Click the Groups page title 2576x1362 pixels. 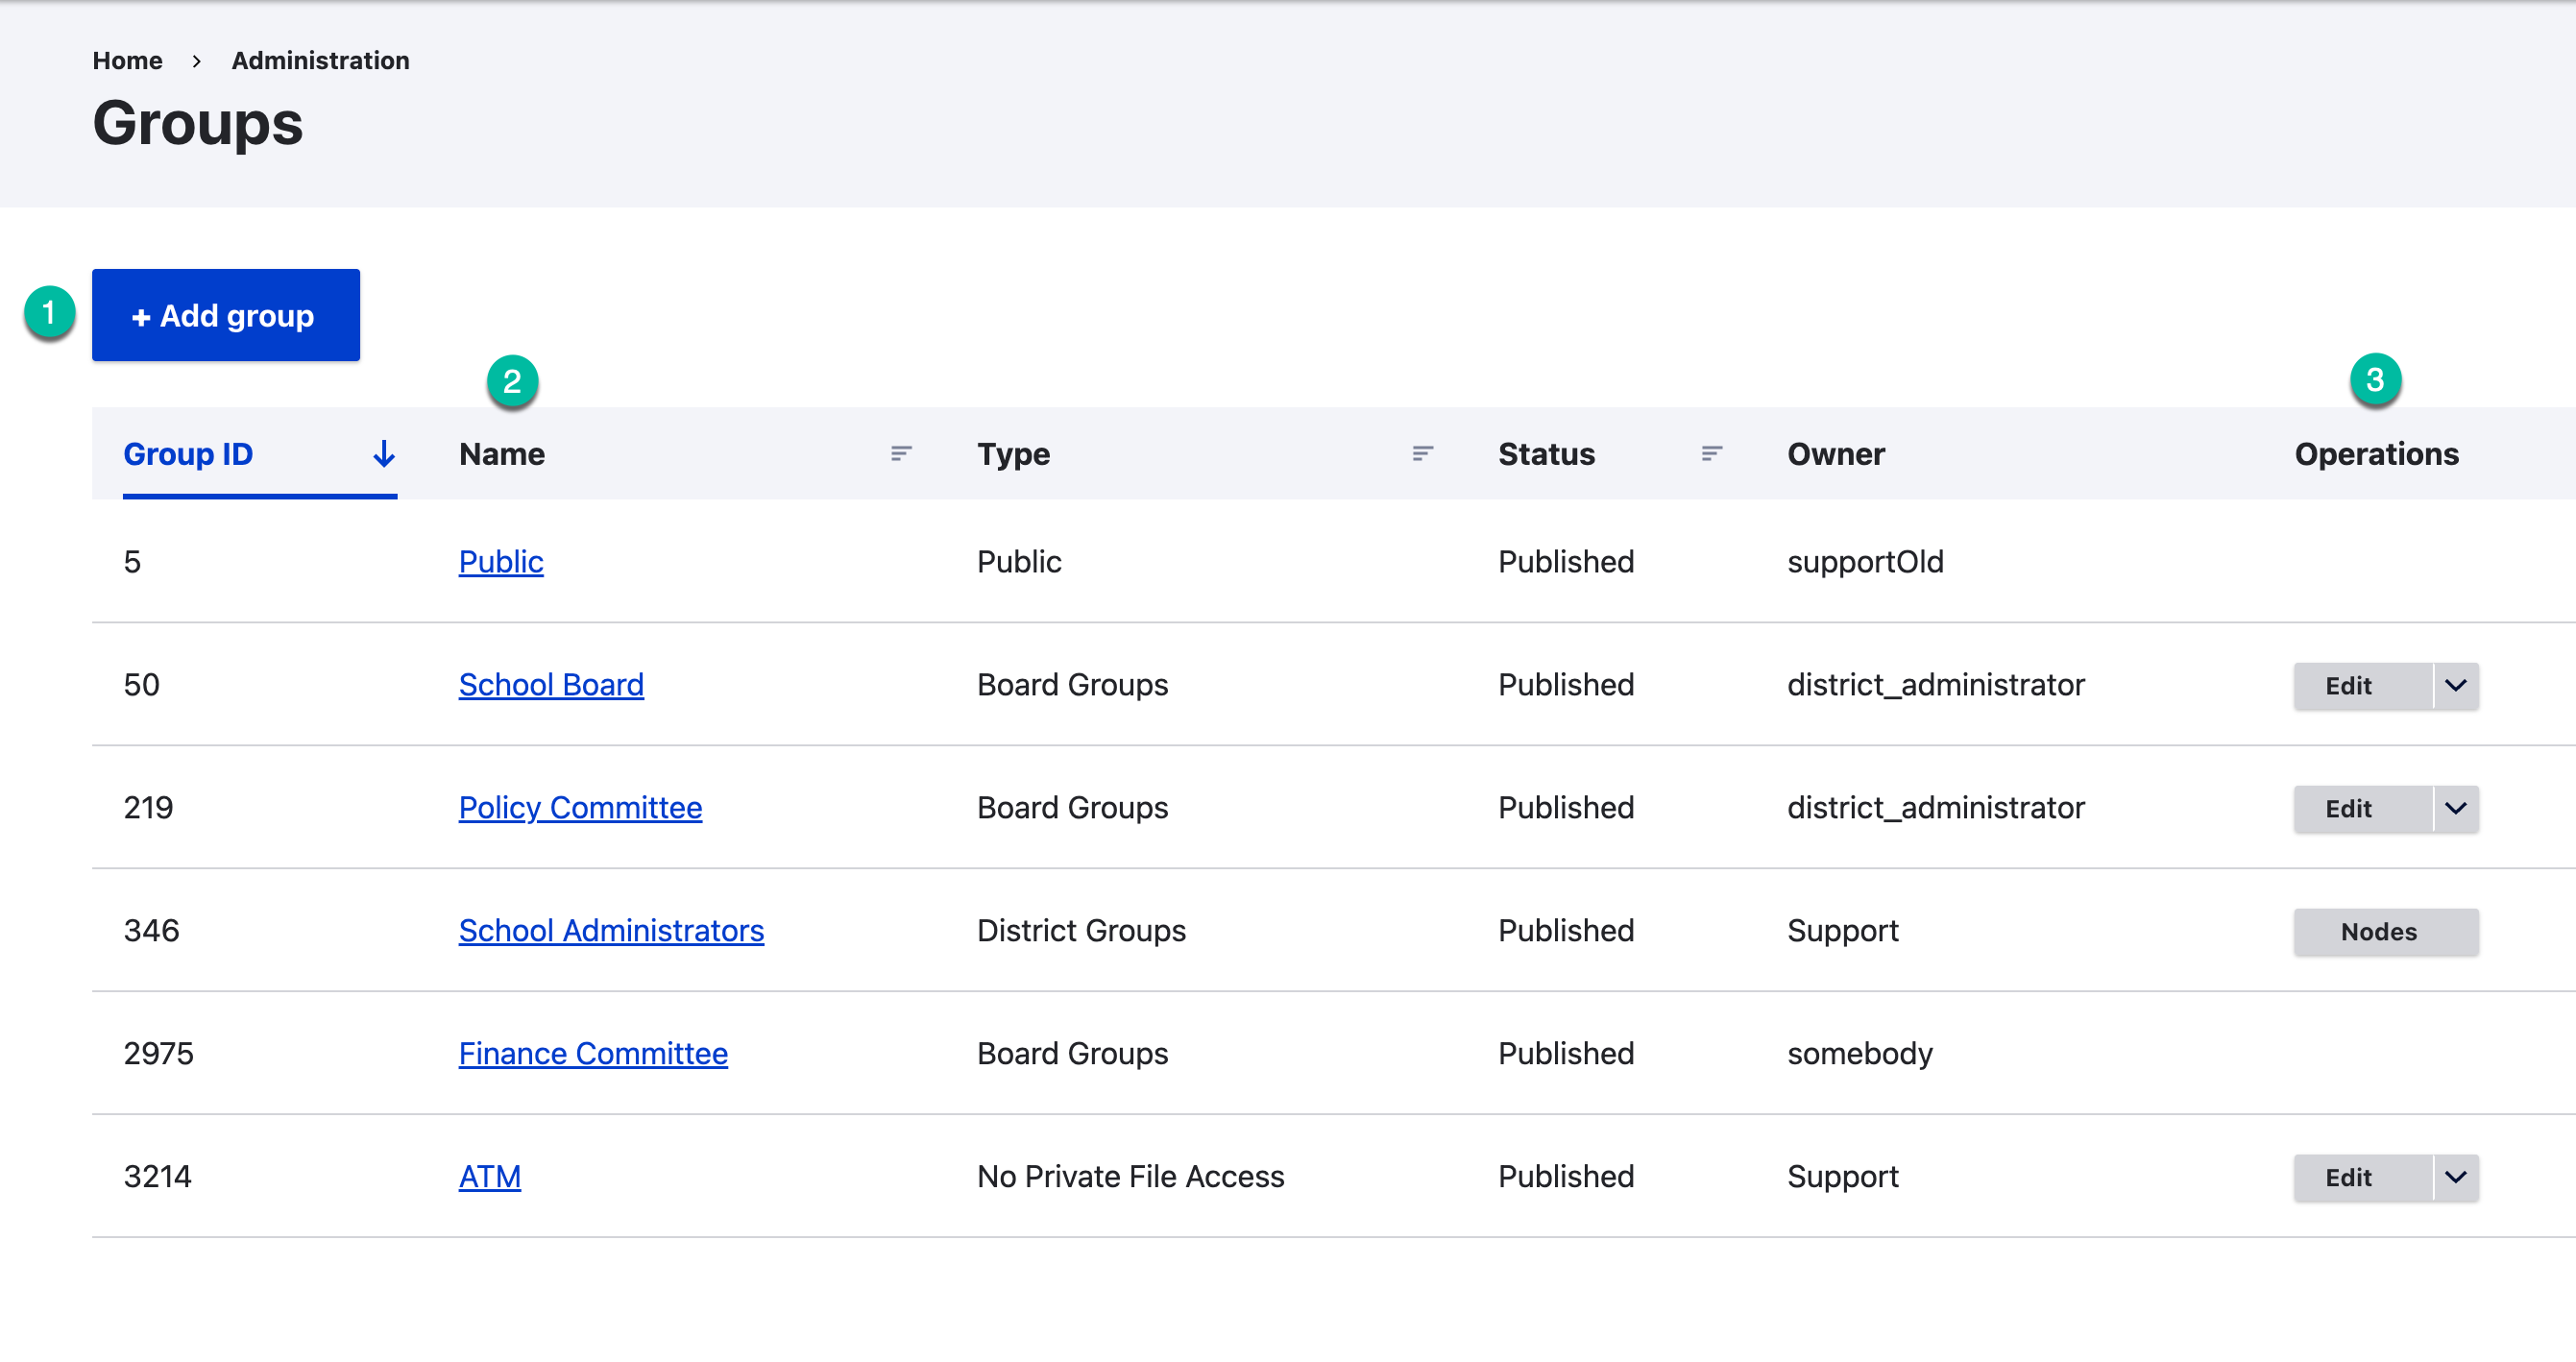[197, 124]
